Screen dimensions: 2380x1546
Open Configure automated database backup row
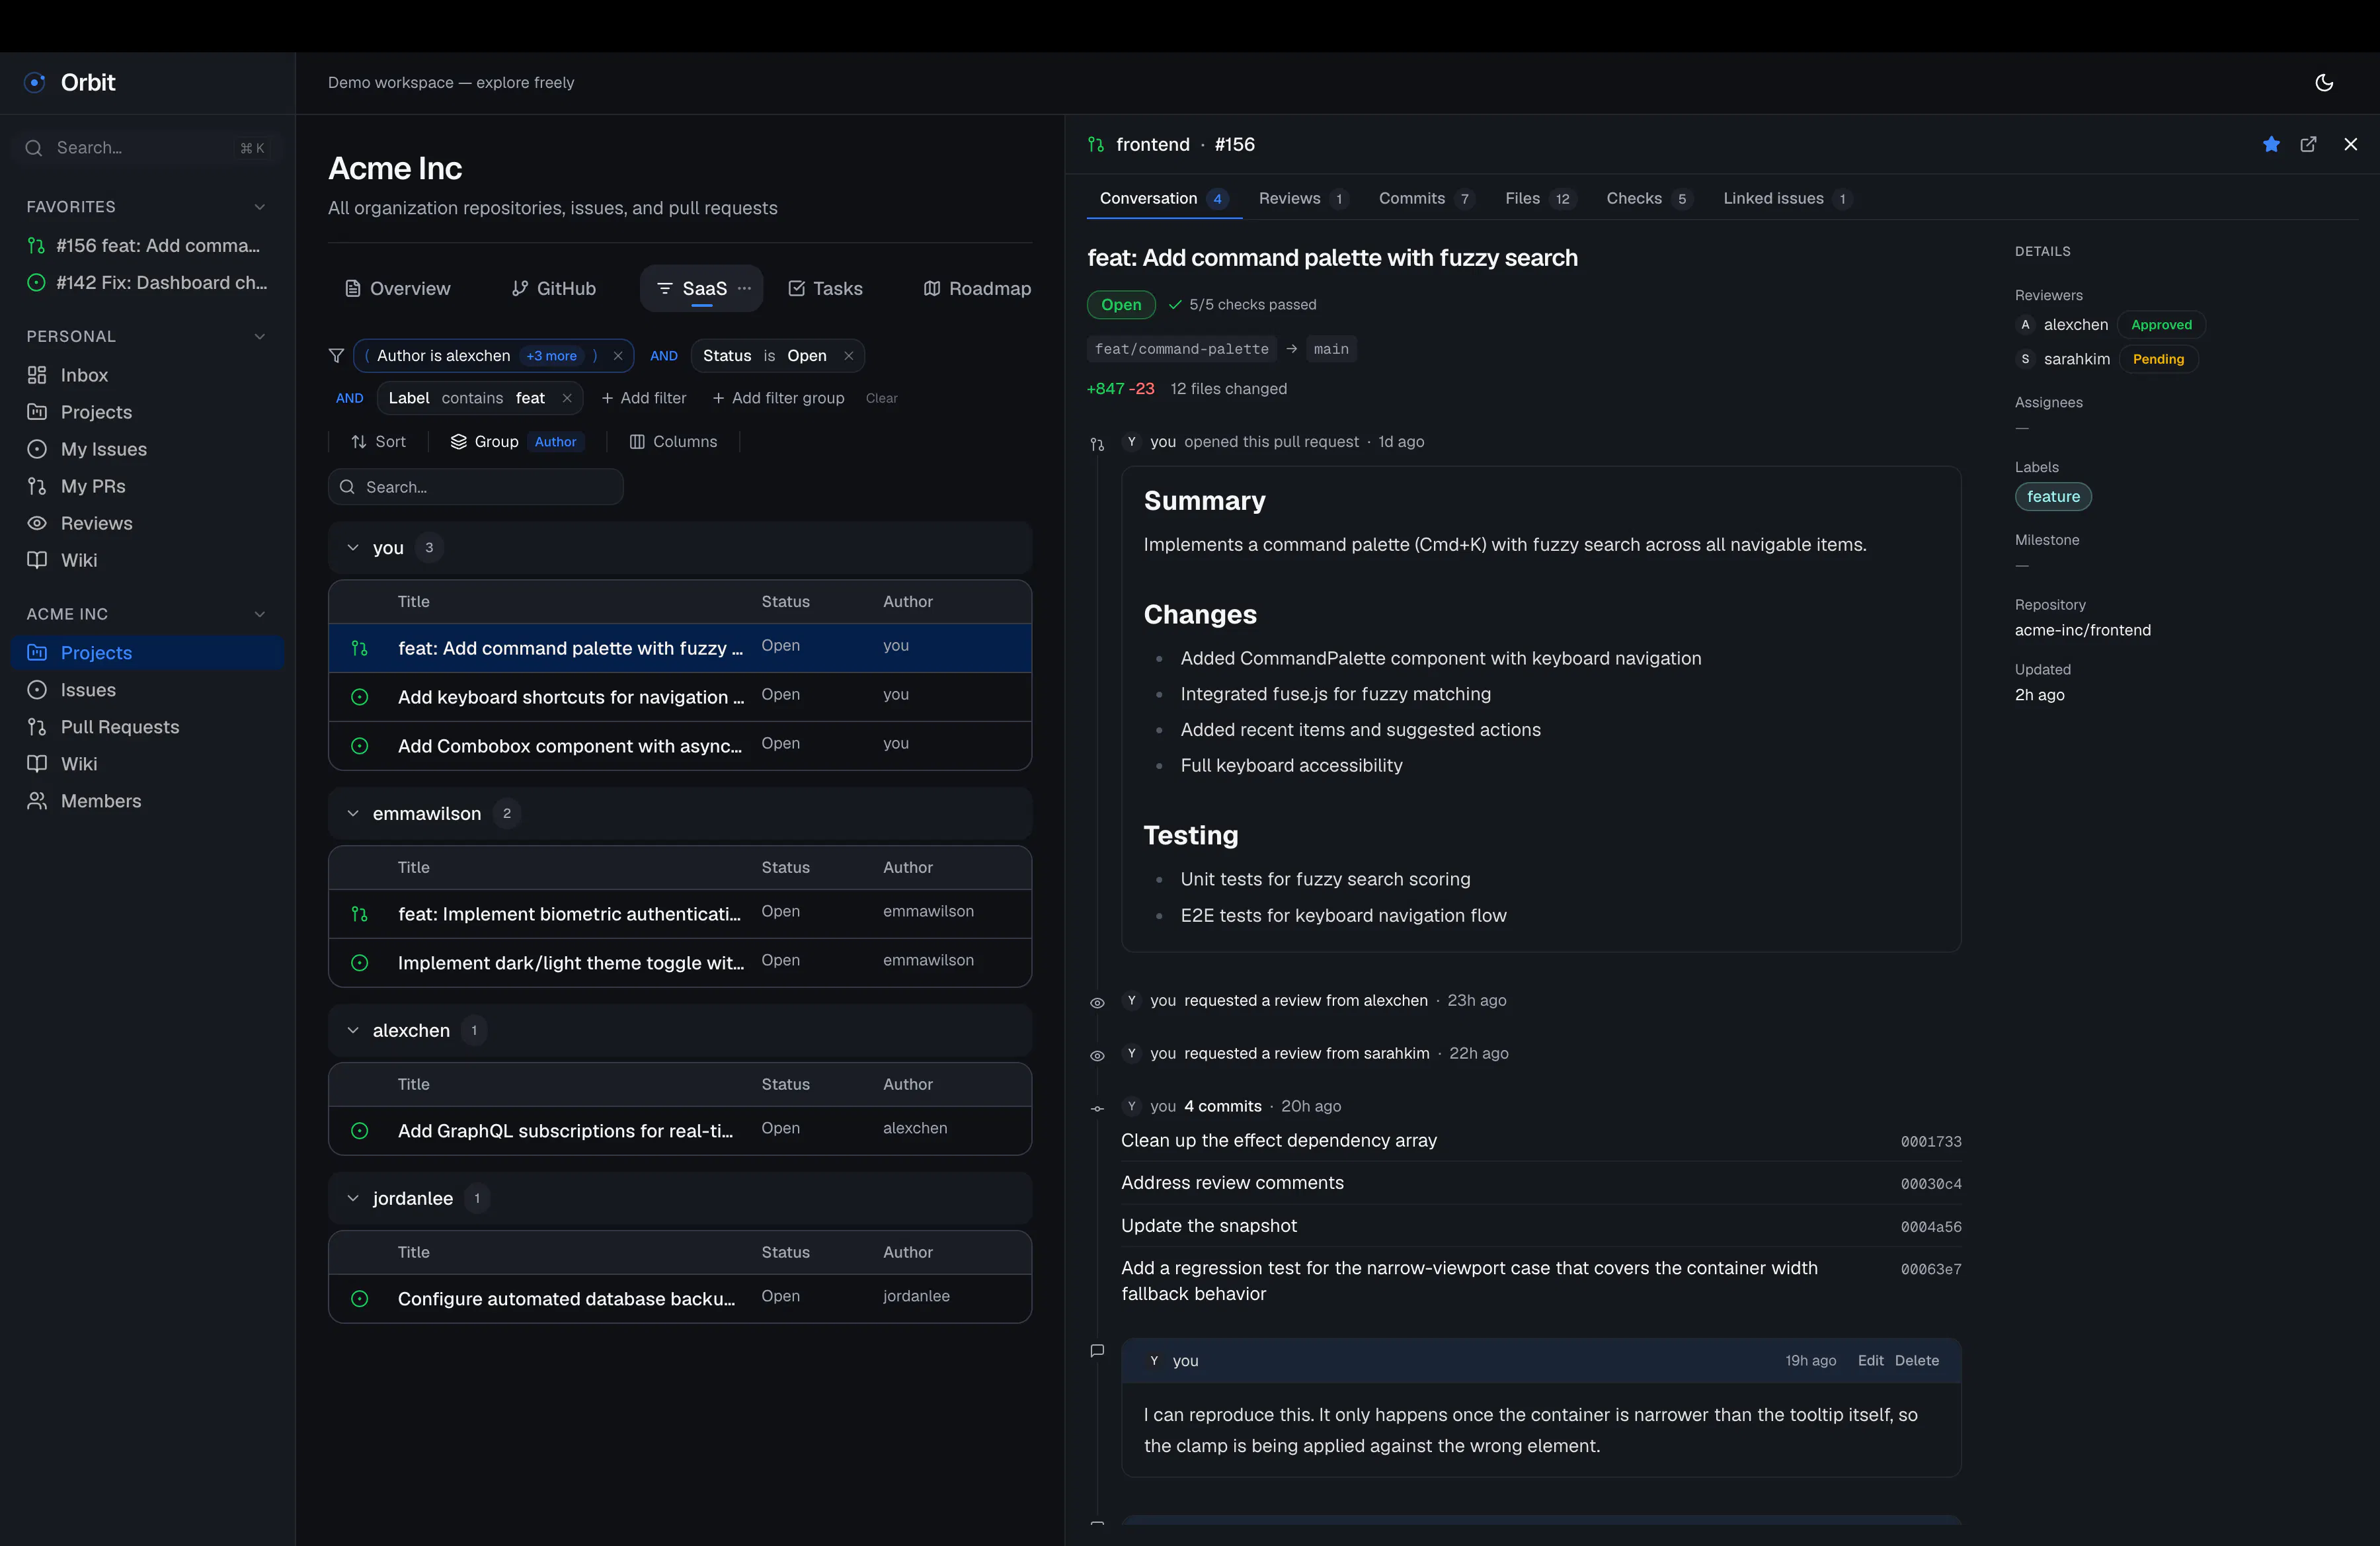pos(680,1299)
